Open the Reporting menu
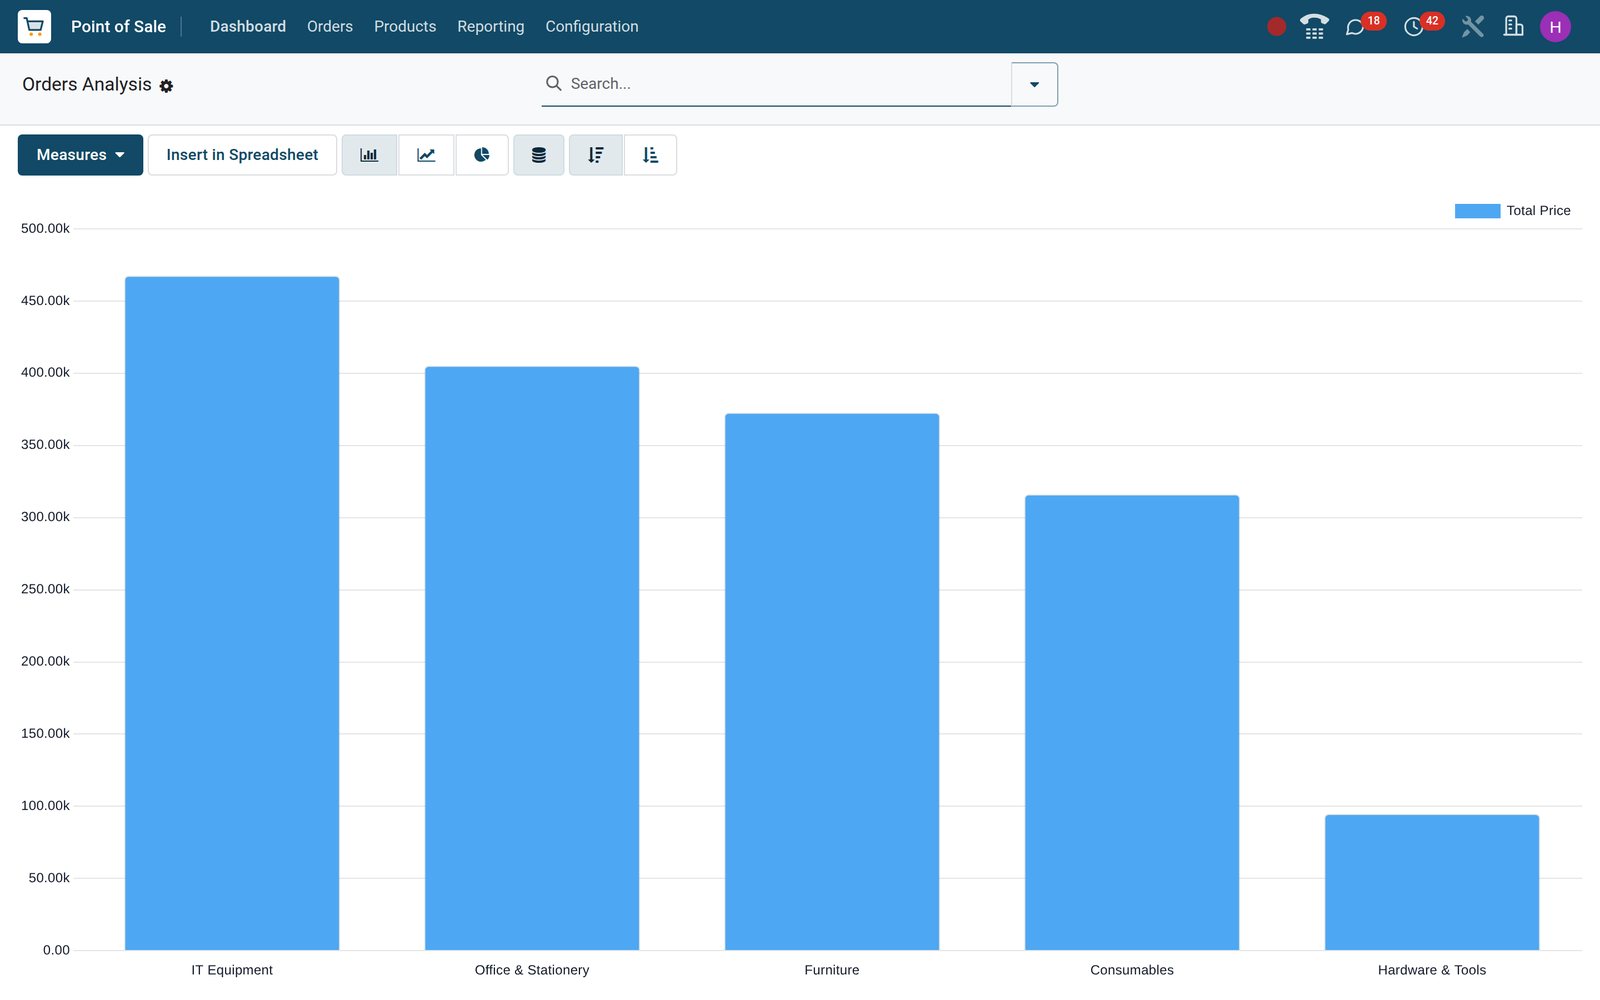Screen dimensions: 1600x1000 [490, 27]
